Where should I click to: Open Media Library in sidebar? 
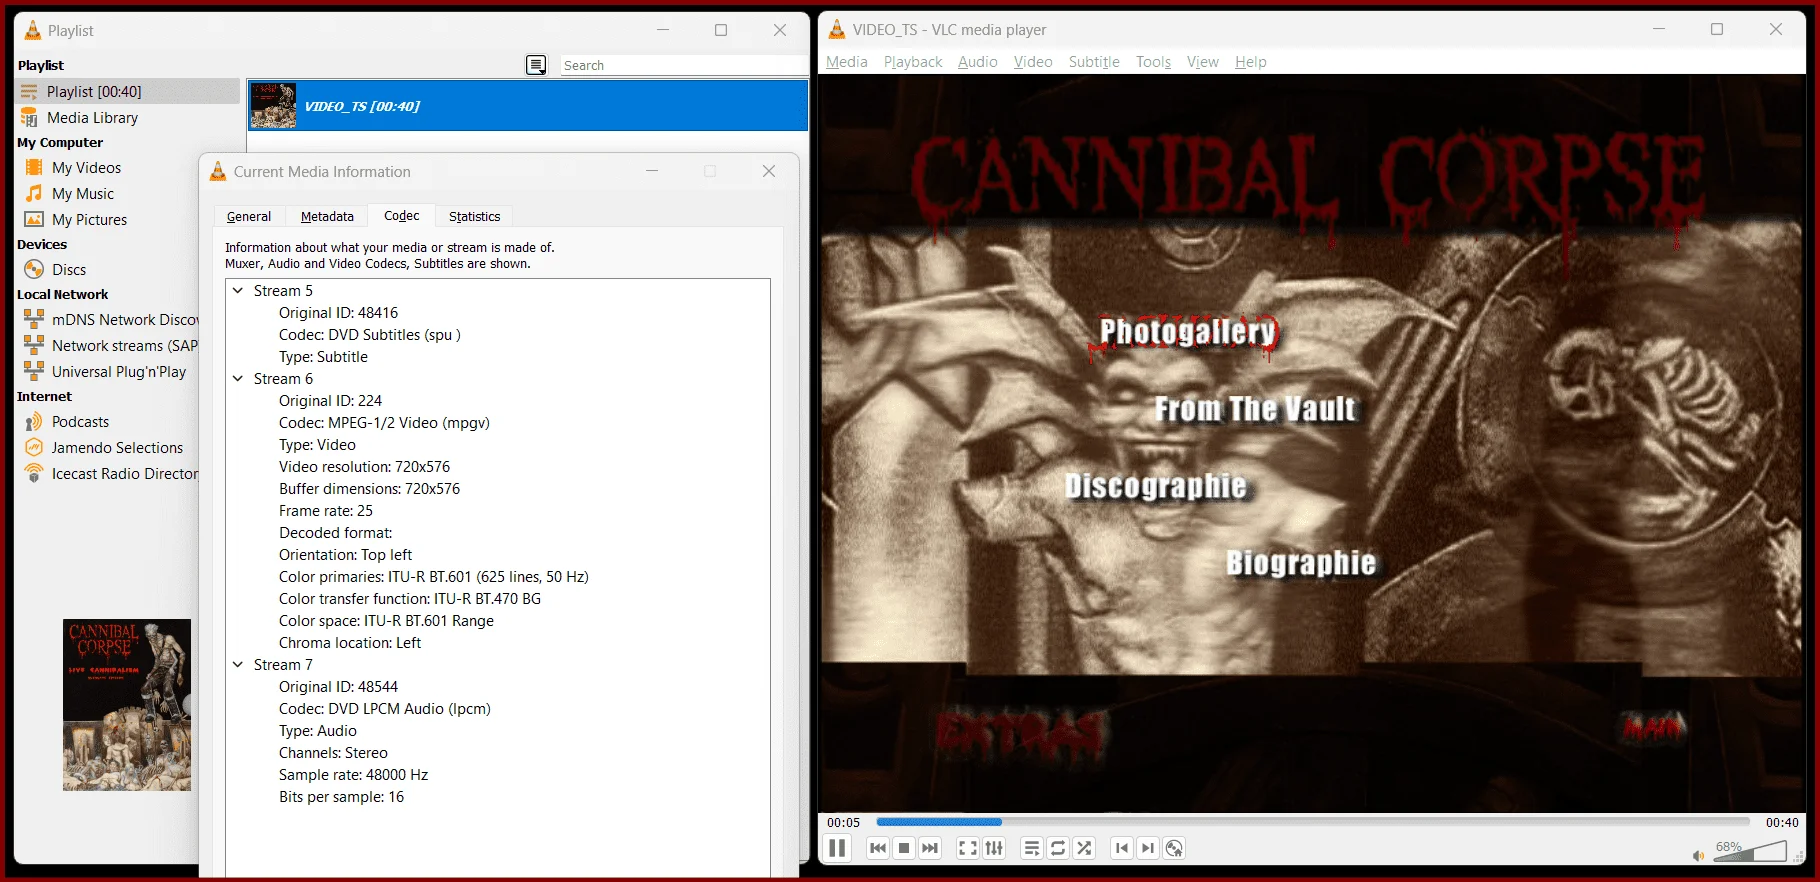(x=92, y=117)
